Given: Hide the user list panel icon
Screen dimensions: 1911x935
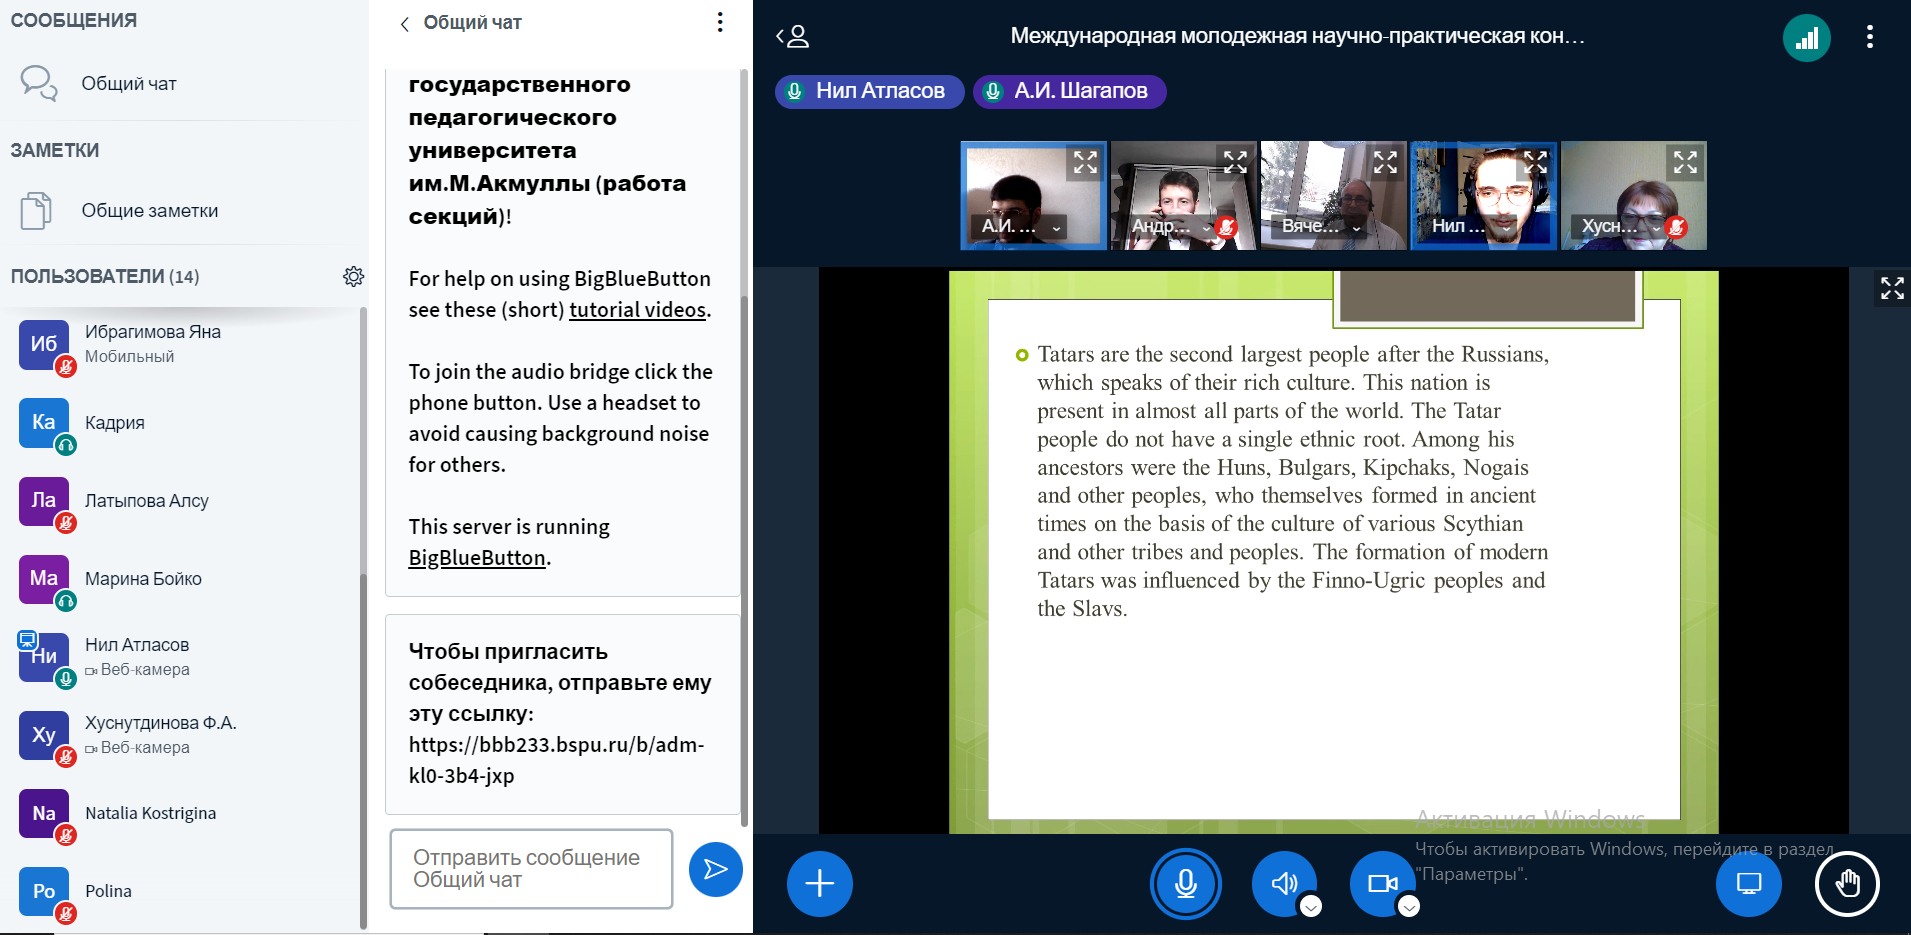Looking at the screenshot, I should tap(793, 37).
